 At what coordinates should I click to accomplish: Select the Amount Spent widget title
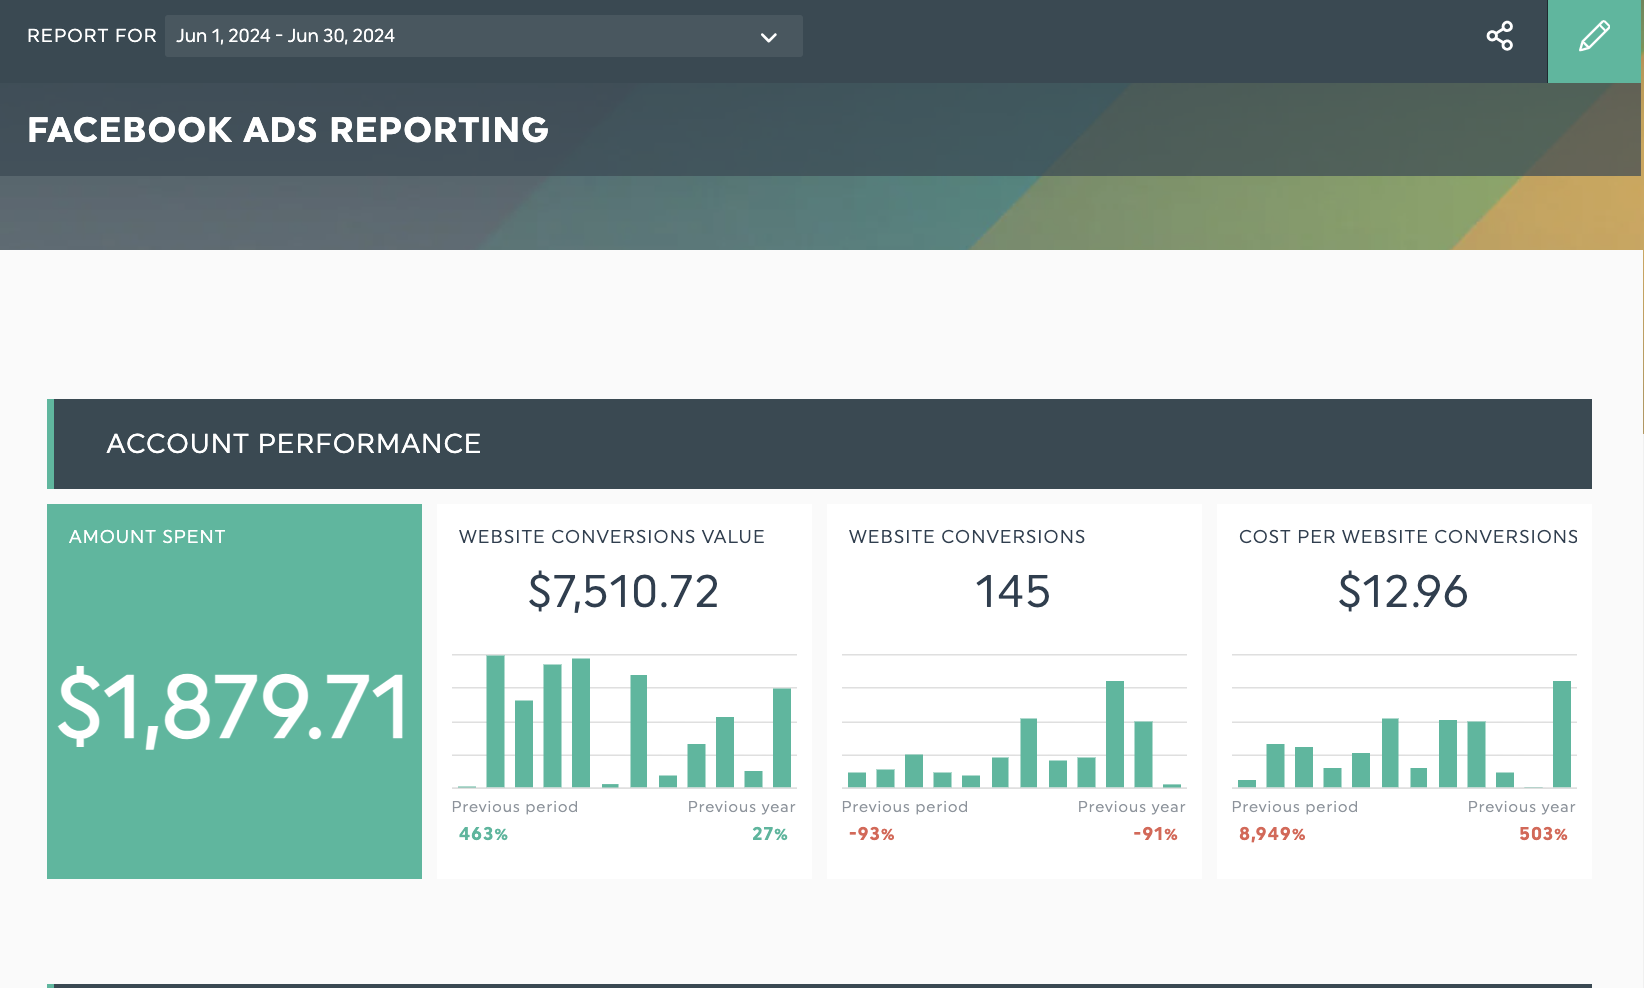(147, 537)
